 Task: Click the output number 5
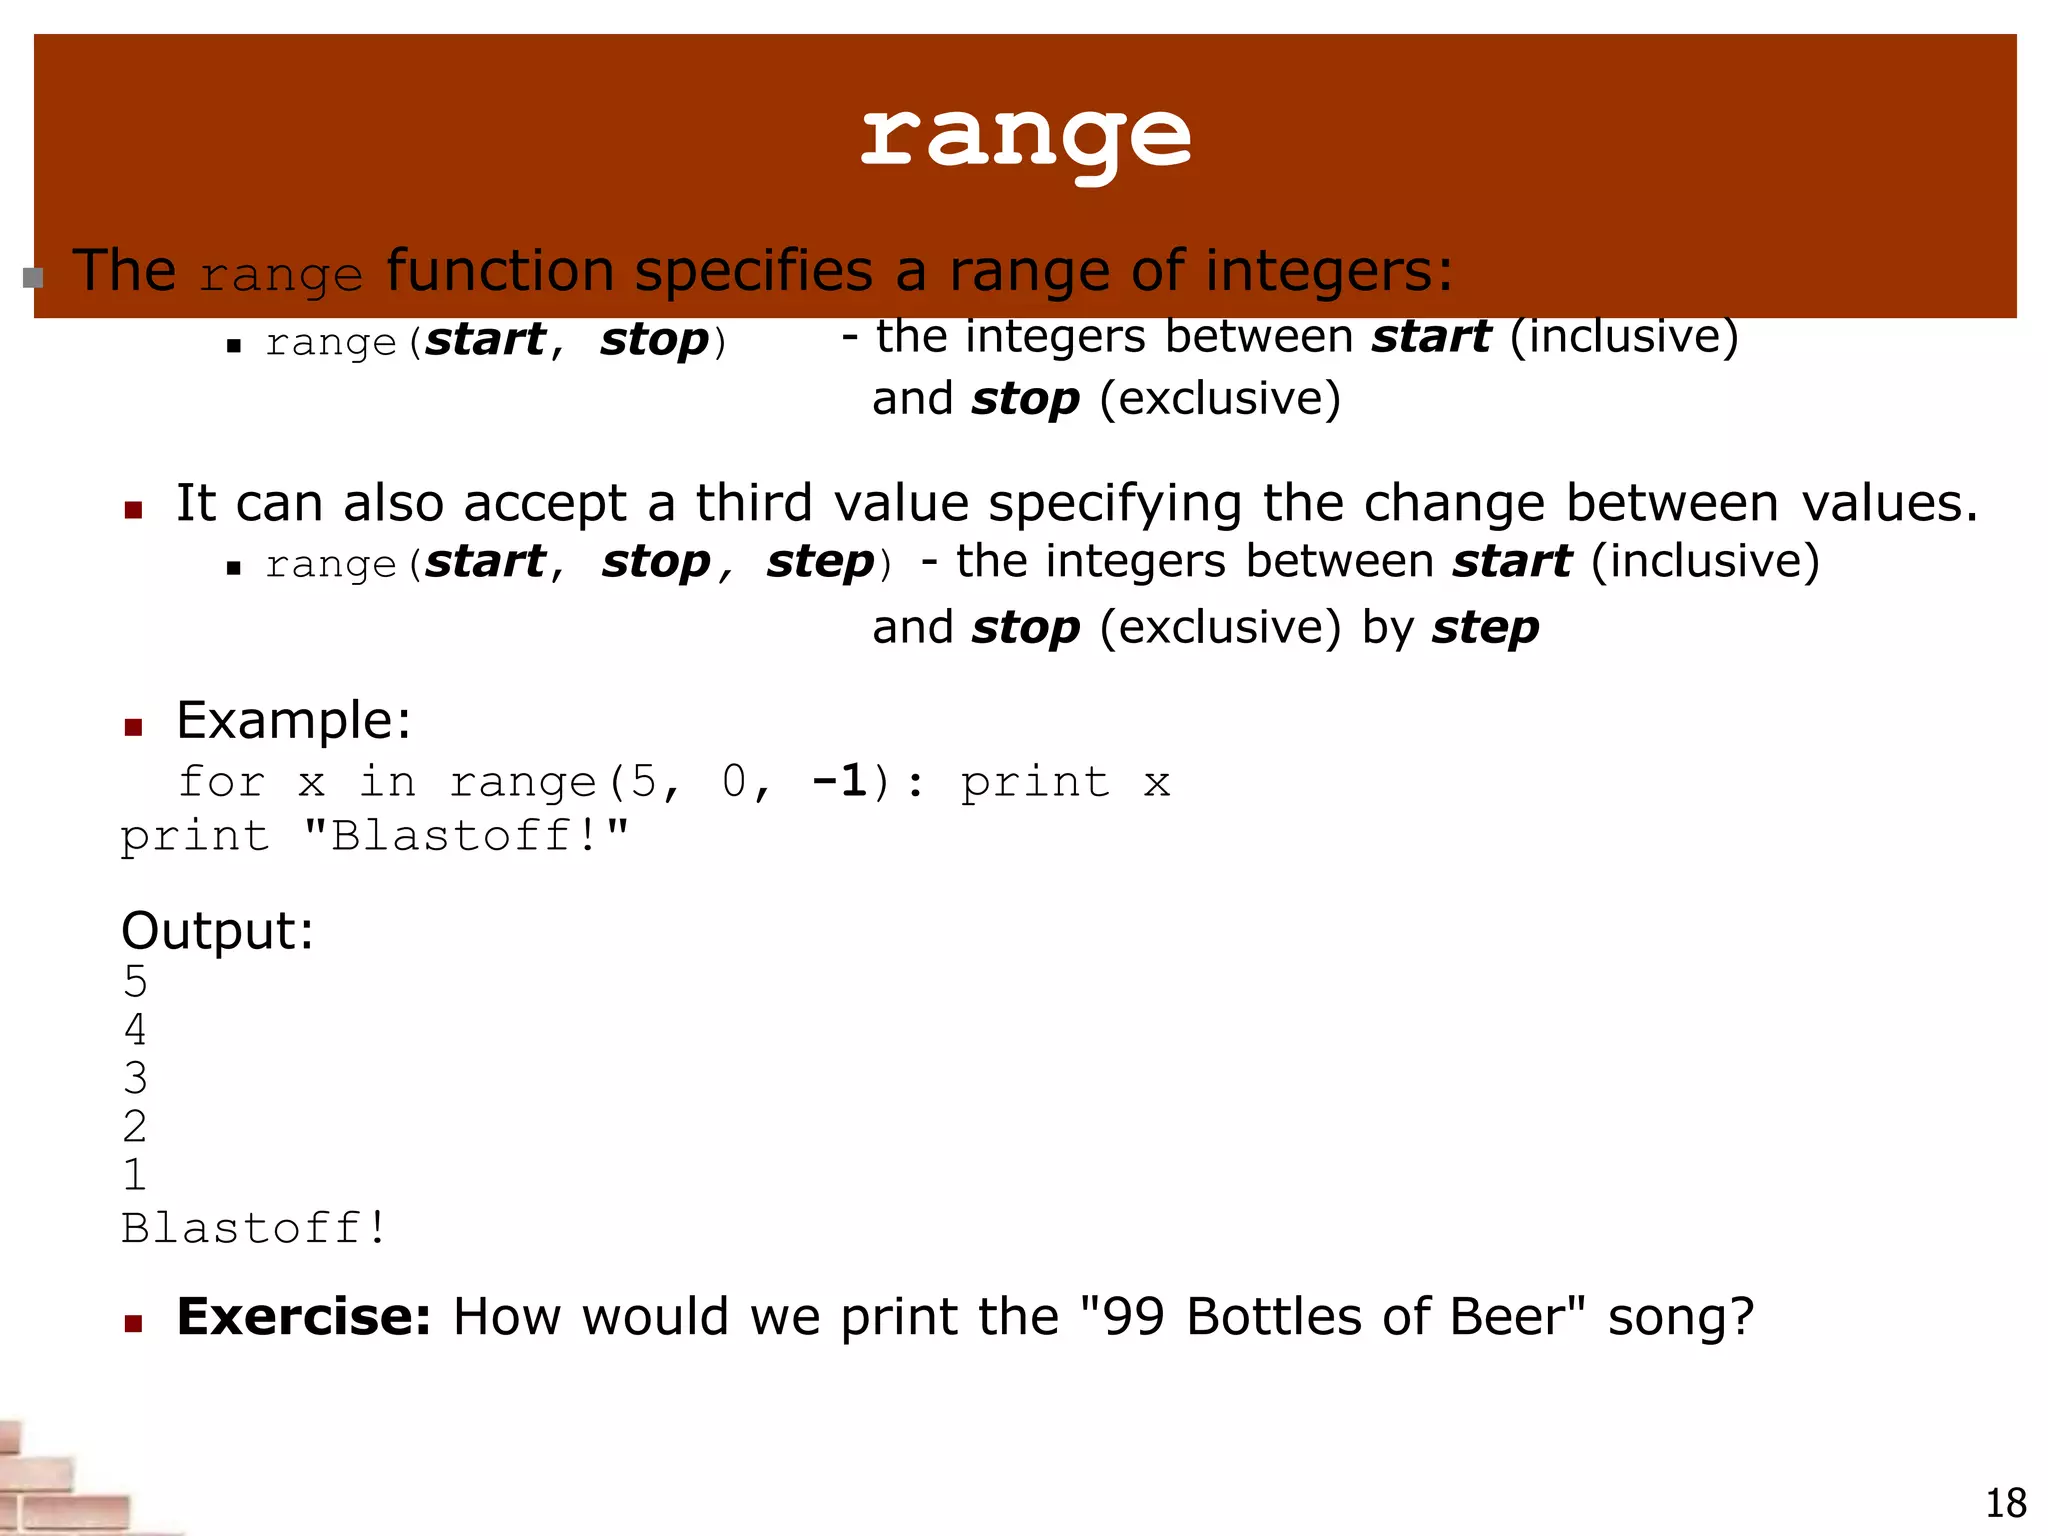pos(135,982)
